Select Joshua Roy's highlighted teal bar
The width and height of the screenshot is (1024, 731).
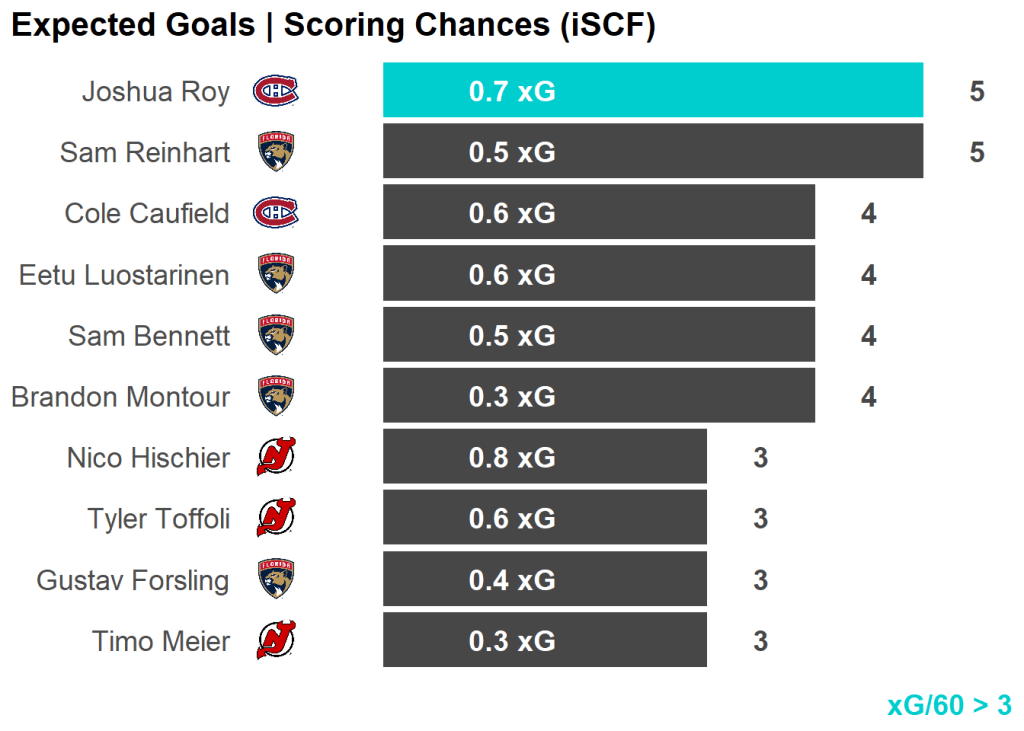click(652, 91)
